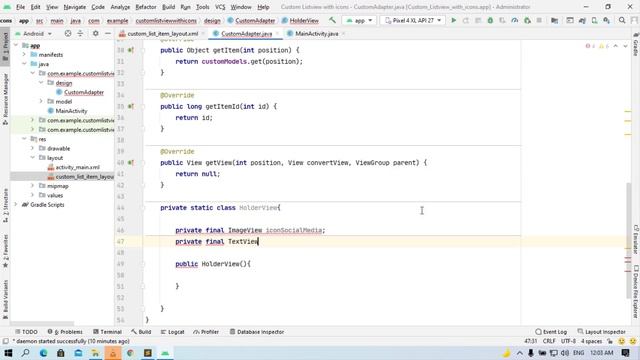Start debugging with the green bug icon
640x360 pixels.
[x=490, y=20]
